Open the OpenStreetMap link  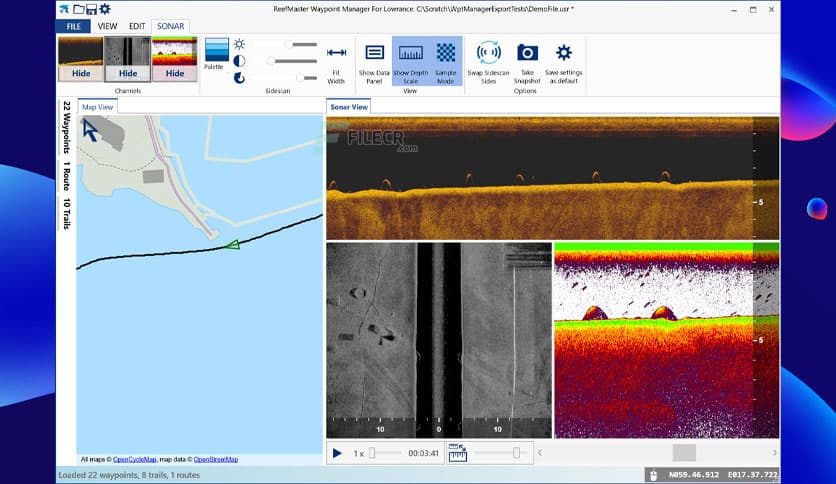(x=215, y=459)
